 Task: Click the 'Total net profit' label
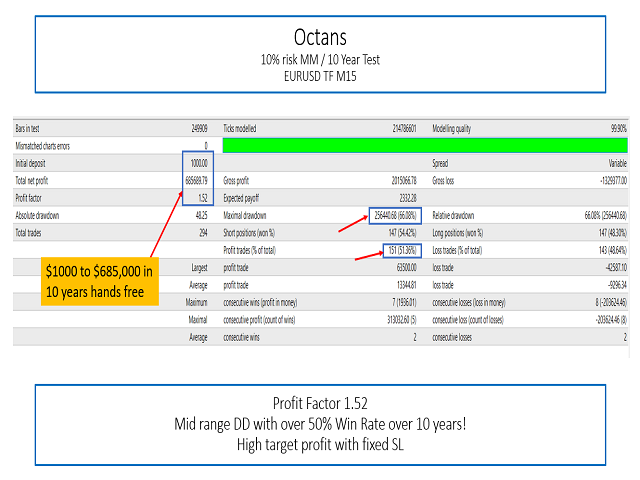tap(31, 180)
